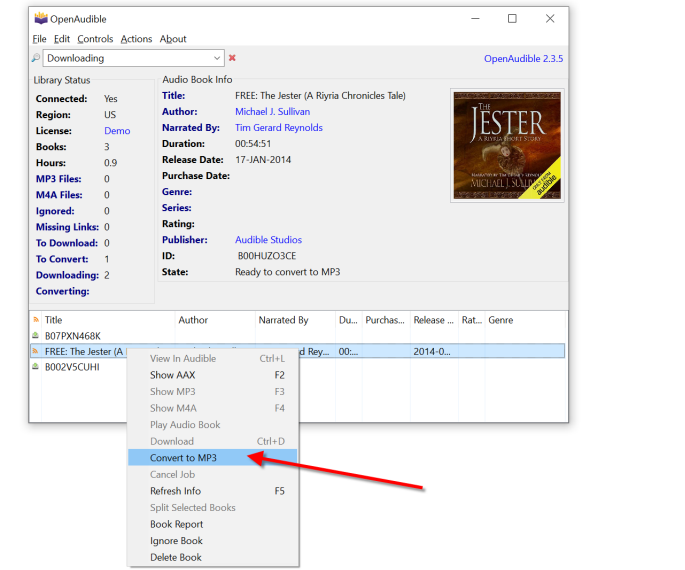Open the OpenAudible 2.3.5 version link
Viewport: 685px width, 570px height.
click(523, 59)
